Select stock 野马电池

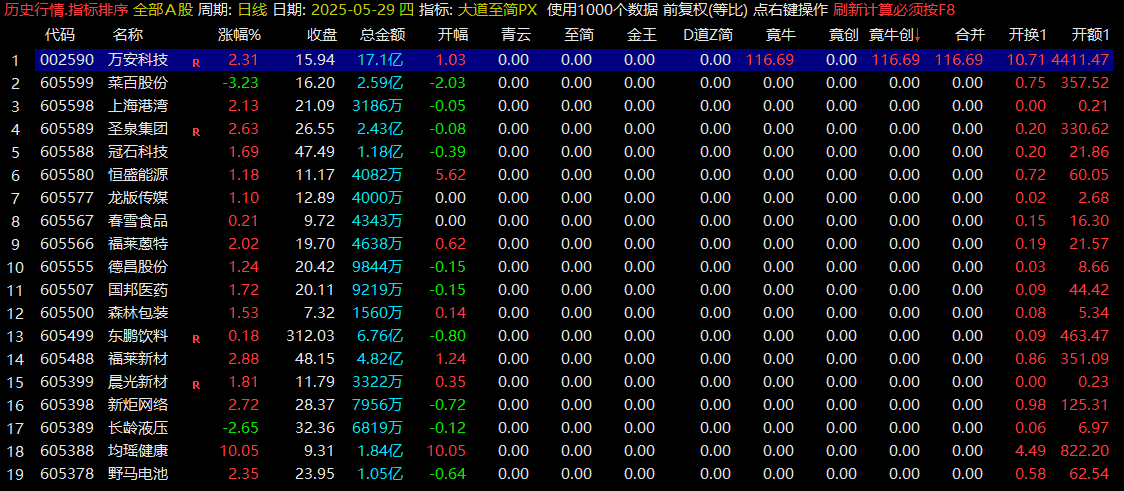(x=138, y=473)
